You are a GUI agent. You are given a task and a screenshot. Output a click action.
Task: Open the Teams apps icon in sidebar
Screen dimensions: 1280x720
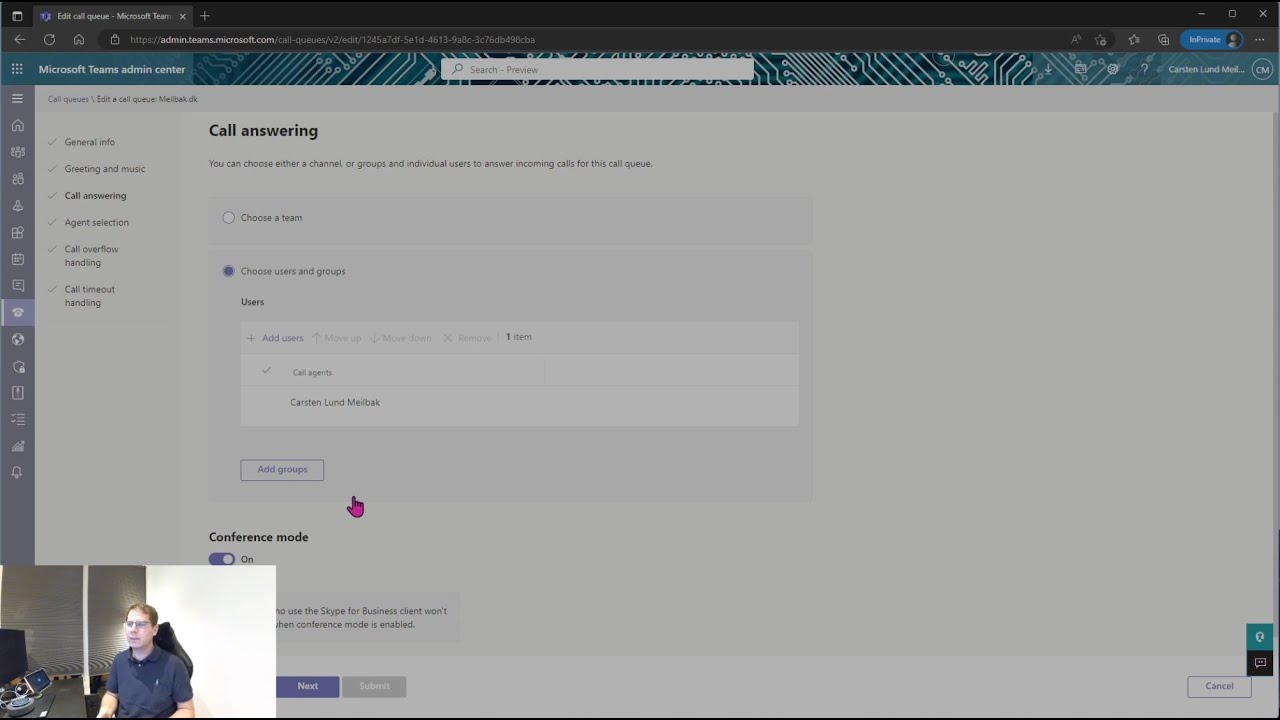coord(17,233)
